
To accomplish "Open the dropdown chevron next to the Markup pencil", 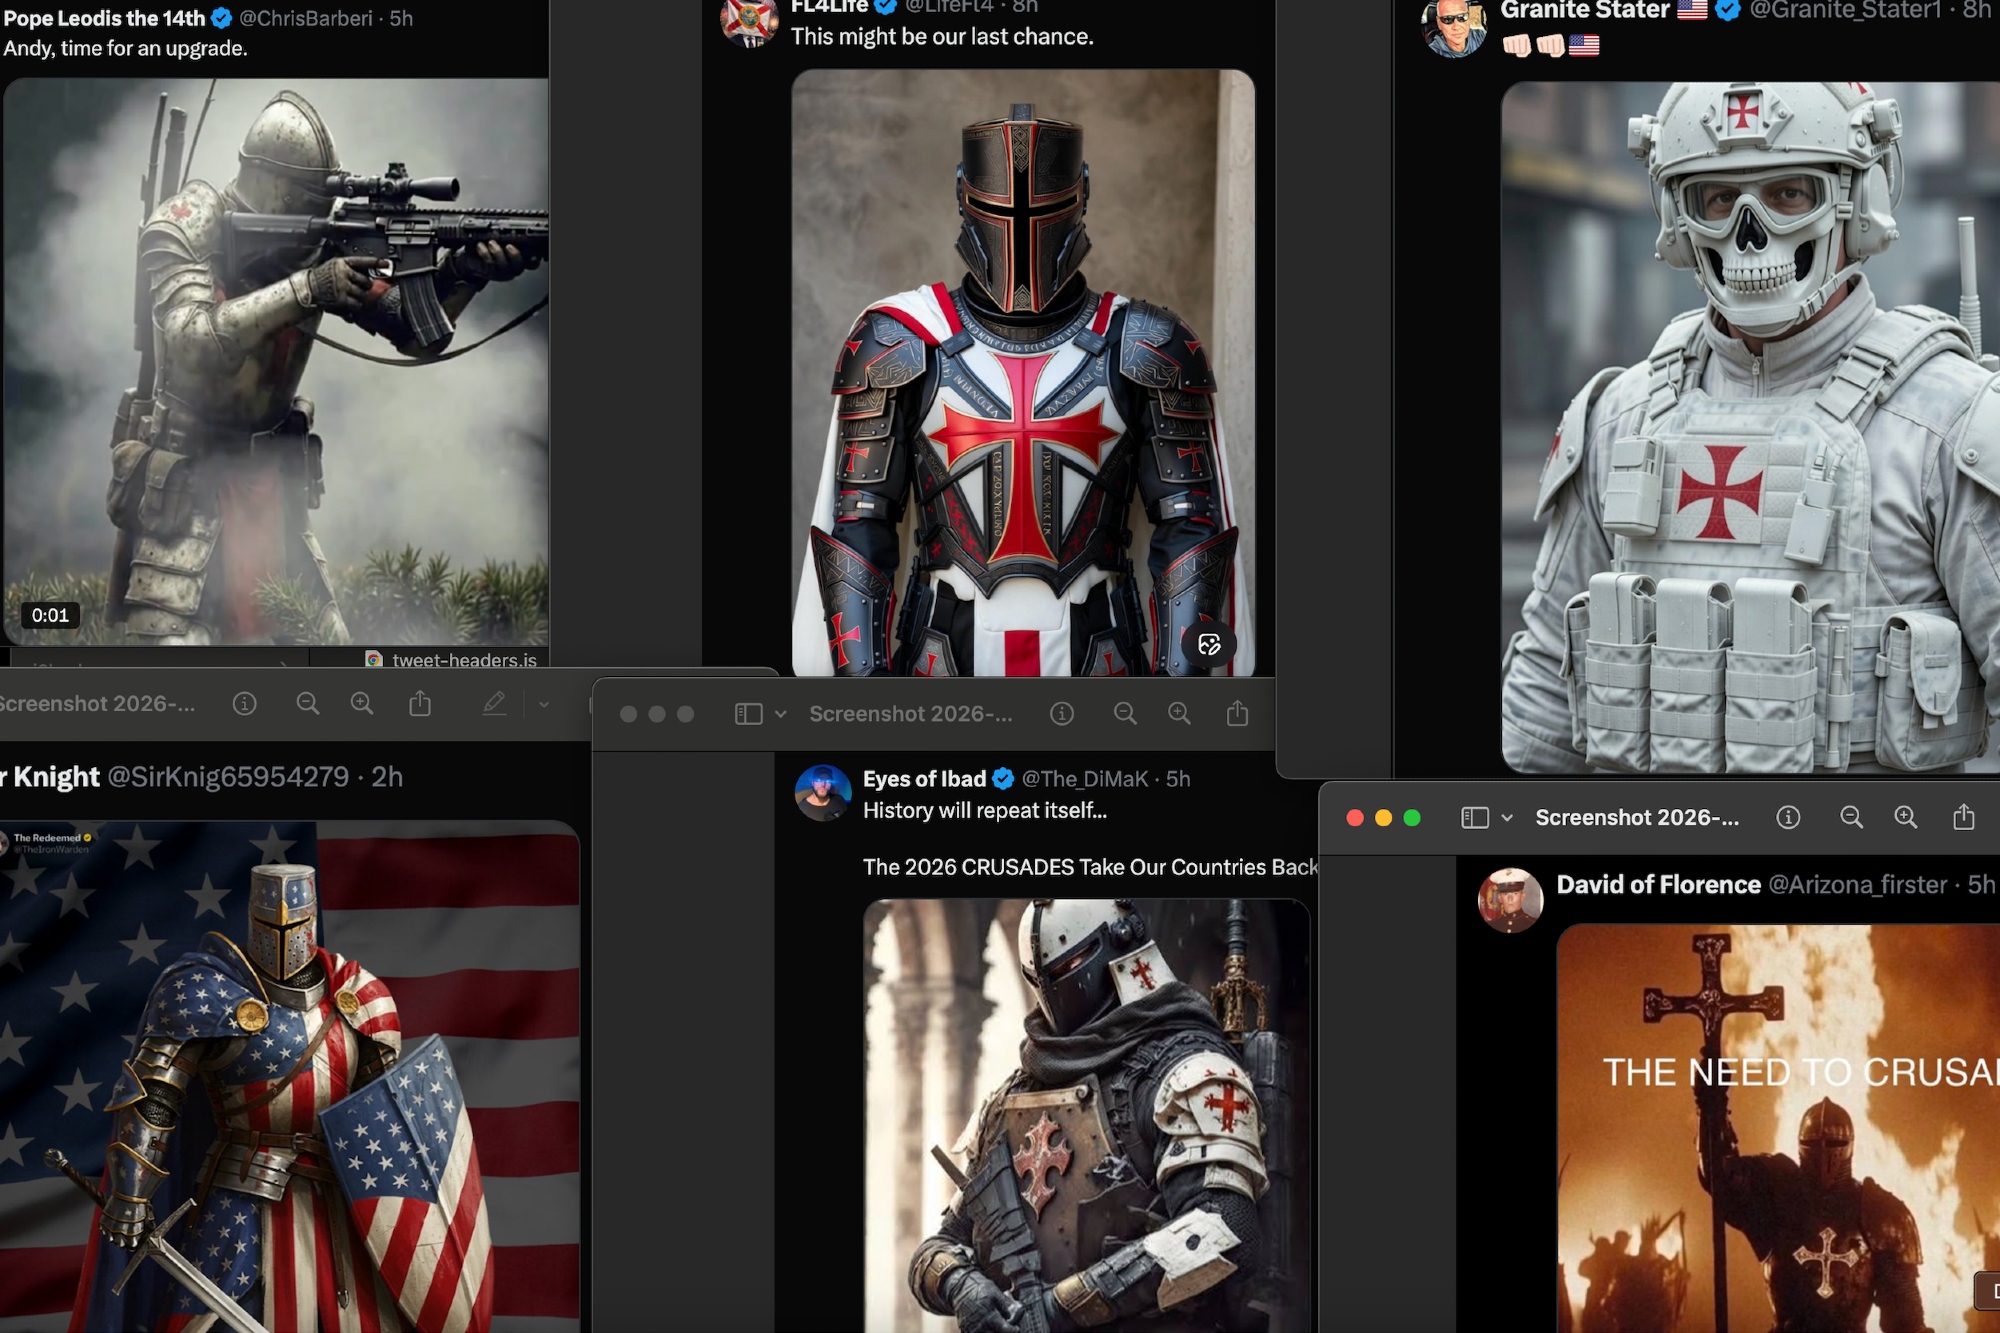I will coord(544,704).
